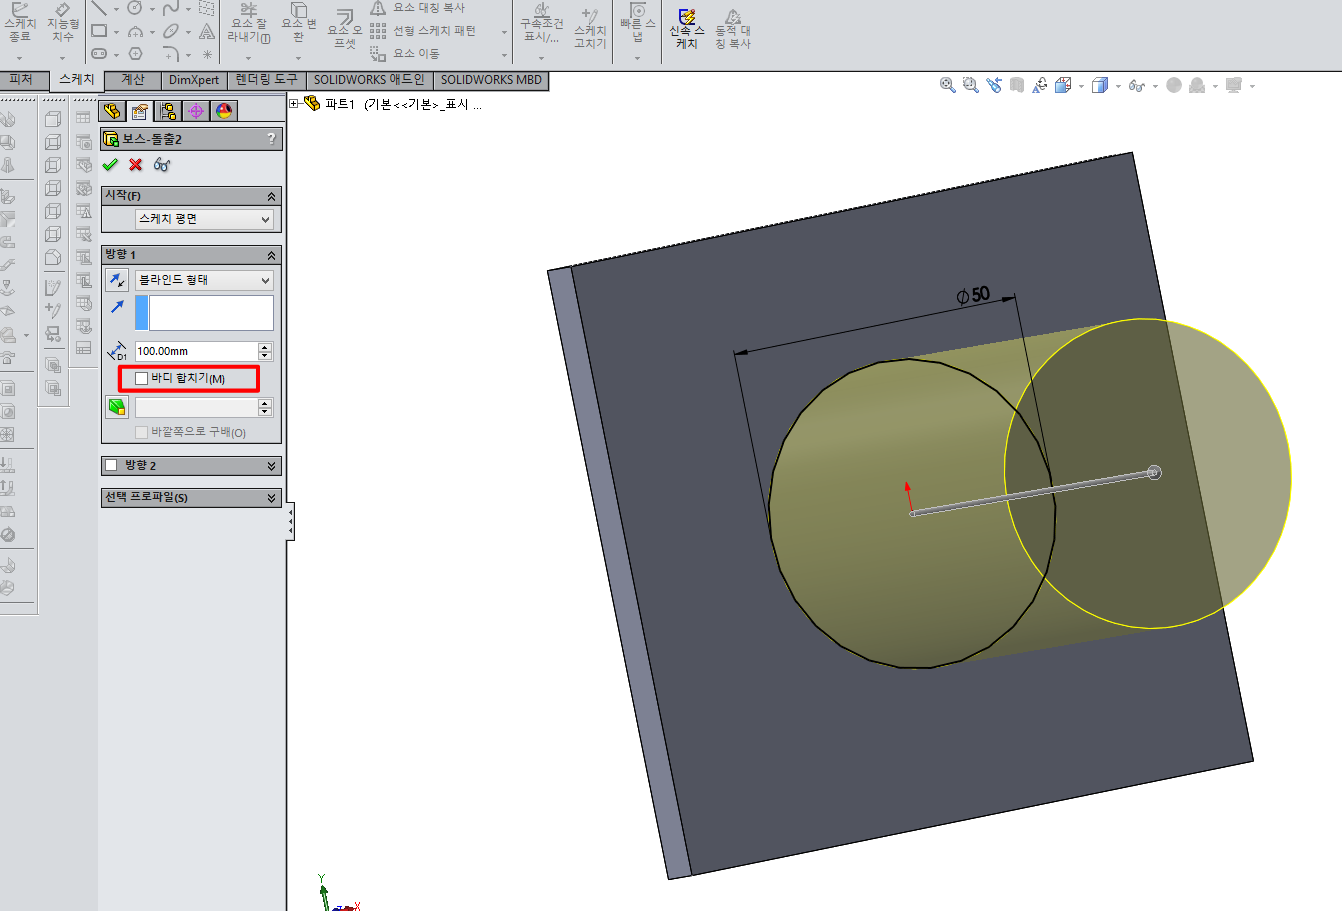Click the View Orientation cube icon

pyautogui.click(x=1063, y=86)
